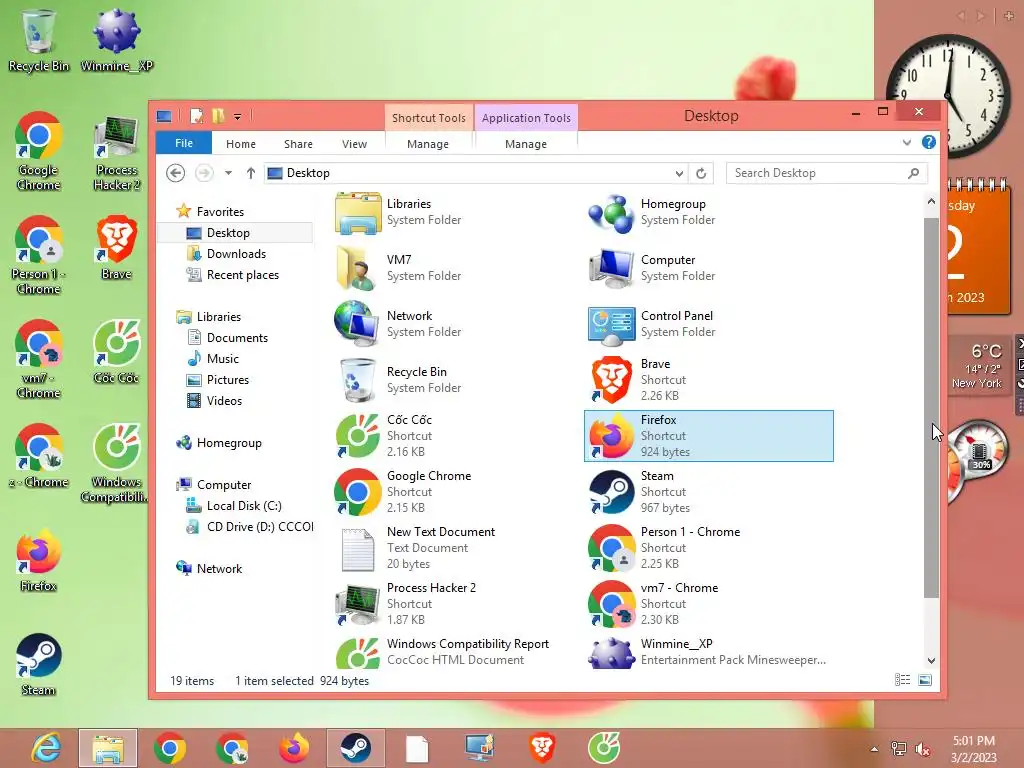Select Process Hacker 2 in Explorer list

coord(455,604)
